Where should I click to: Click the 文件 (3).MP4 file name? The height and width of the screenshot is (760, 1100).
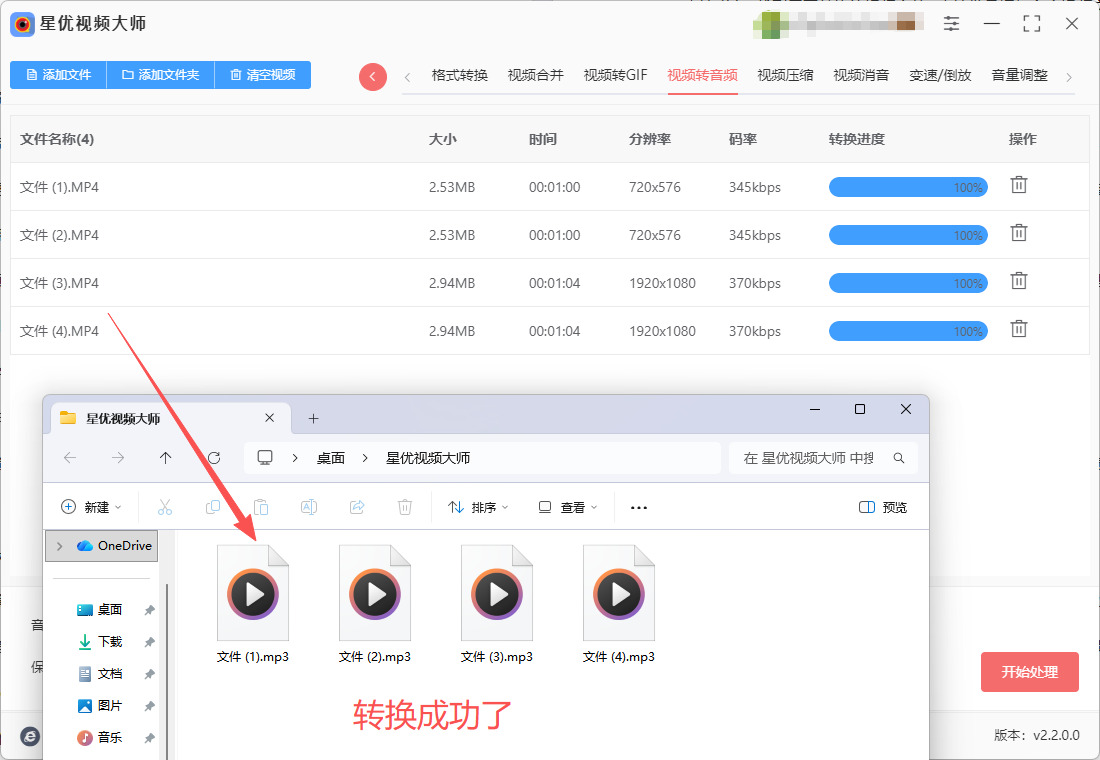[60, 284]
